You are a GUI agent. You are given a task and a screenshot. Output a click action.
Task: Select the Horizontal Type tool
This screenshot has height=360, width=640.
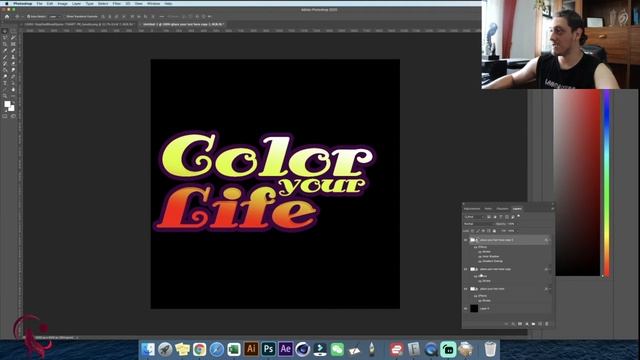[x=5, y=83]
